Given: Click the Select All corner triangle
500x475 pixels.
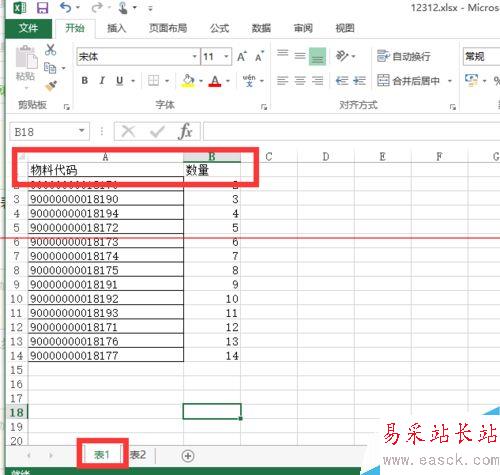Looking at the screenshot, I should tap(21, 157).
